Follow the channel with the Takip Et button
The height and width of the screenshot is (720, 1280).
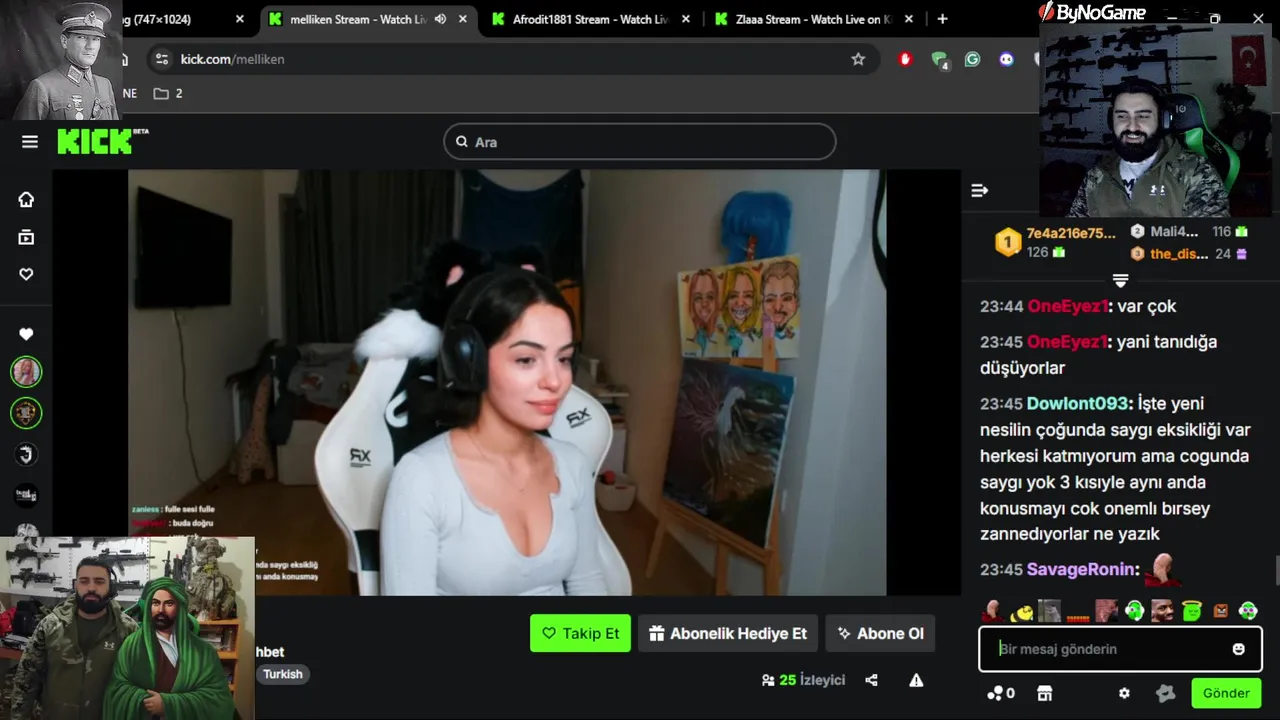580,633
